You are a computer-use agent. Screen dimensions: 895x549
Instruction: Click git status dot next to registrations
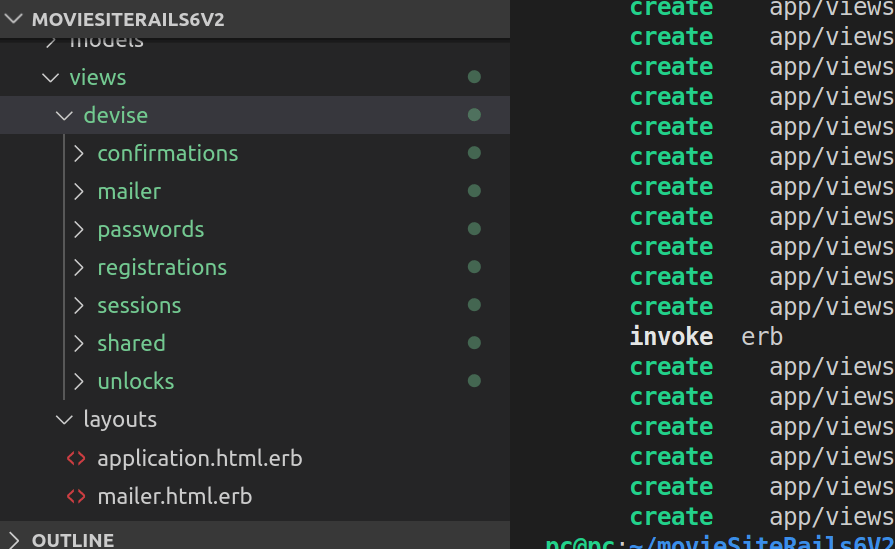pyautogui.click(x=474, y=267)
